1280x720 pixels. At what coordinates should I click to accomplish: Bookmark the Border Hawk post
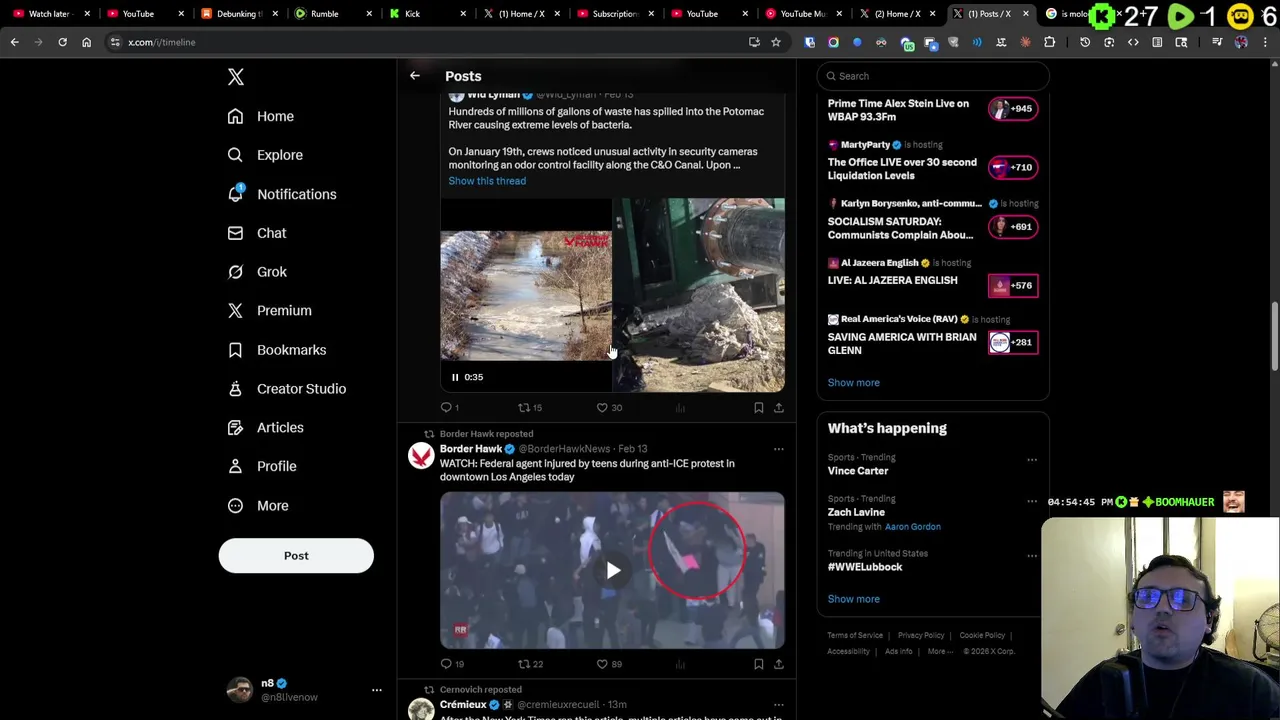(x=759, y=664)
